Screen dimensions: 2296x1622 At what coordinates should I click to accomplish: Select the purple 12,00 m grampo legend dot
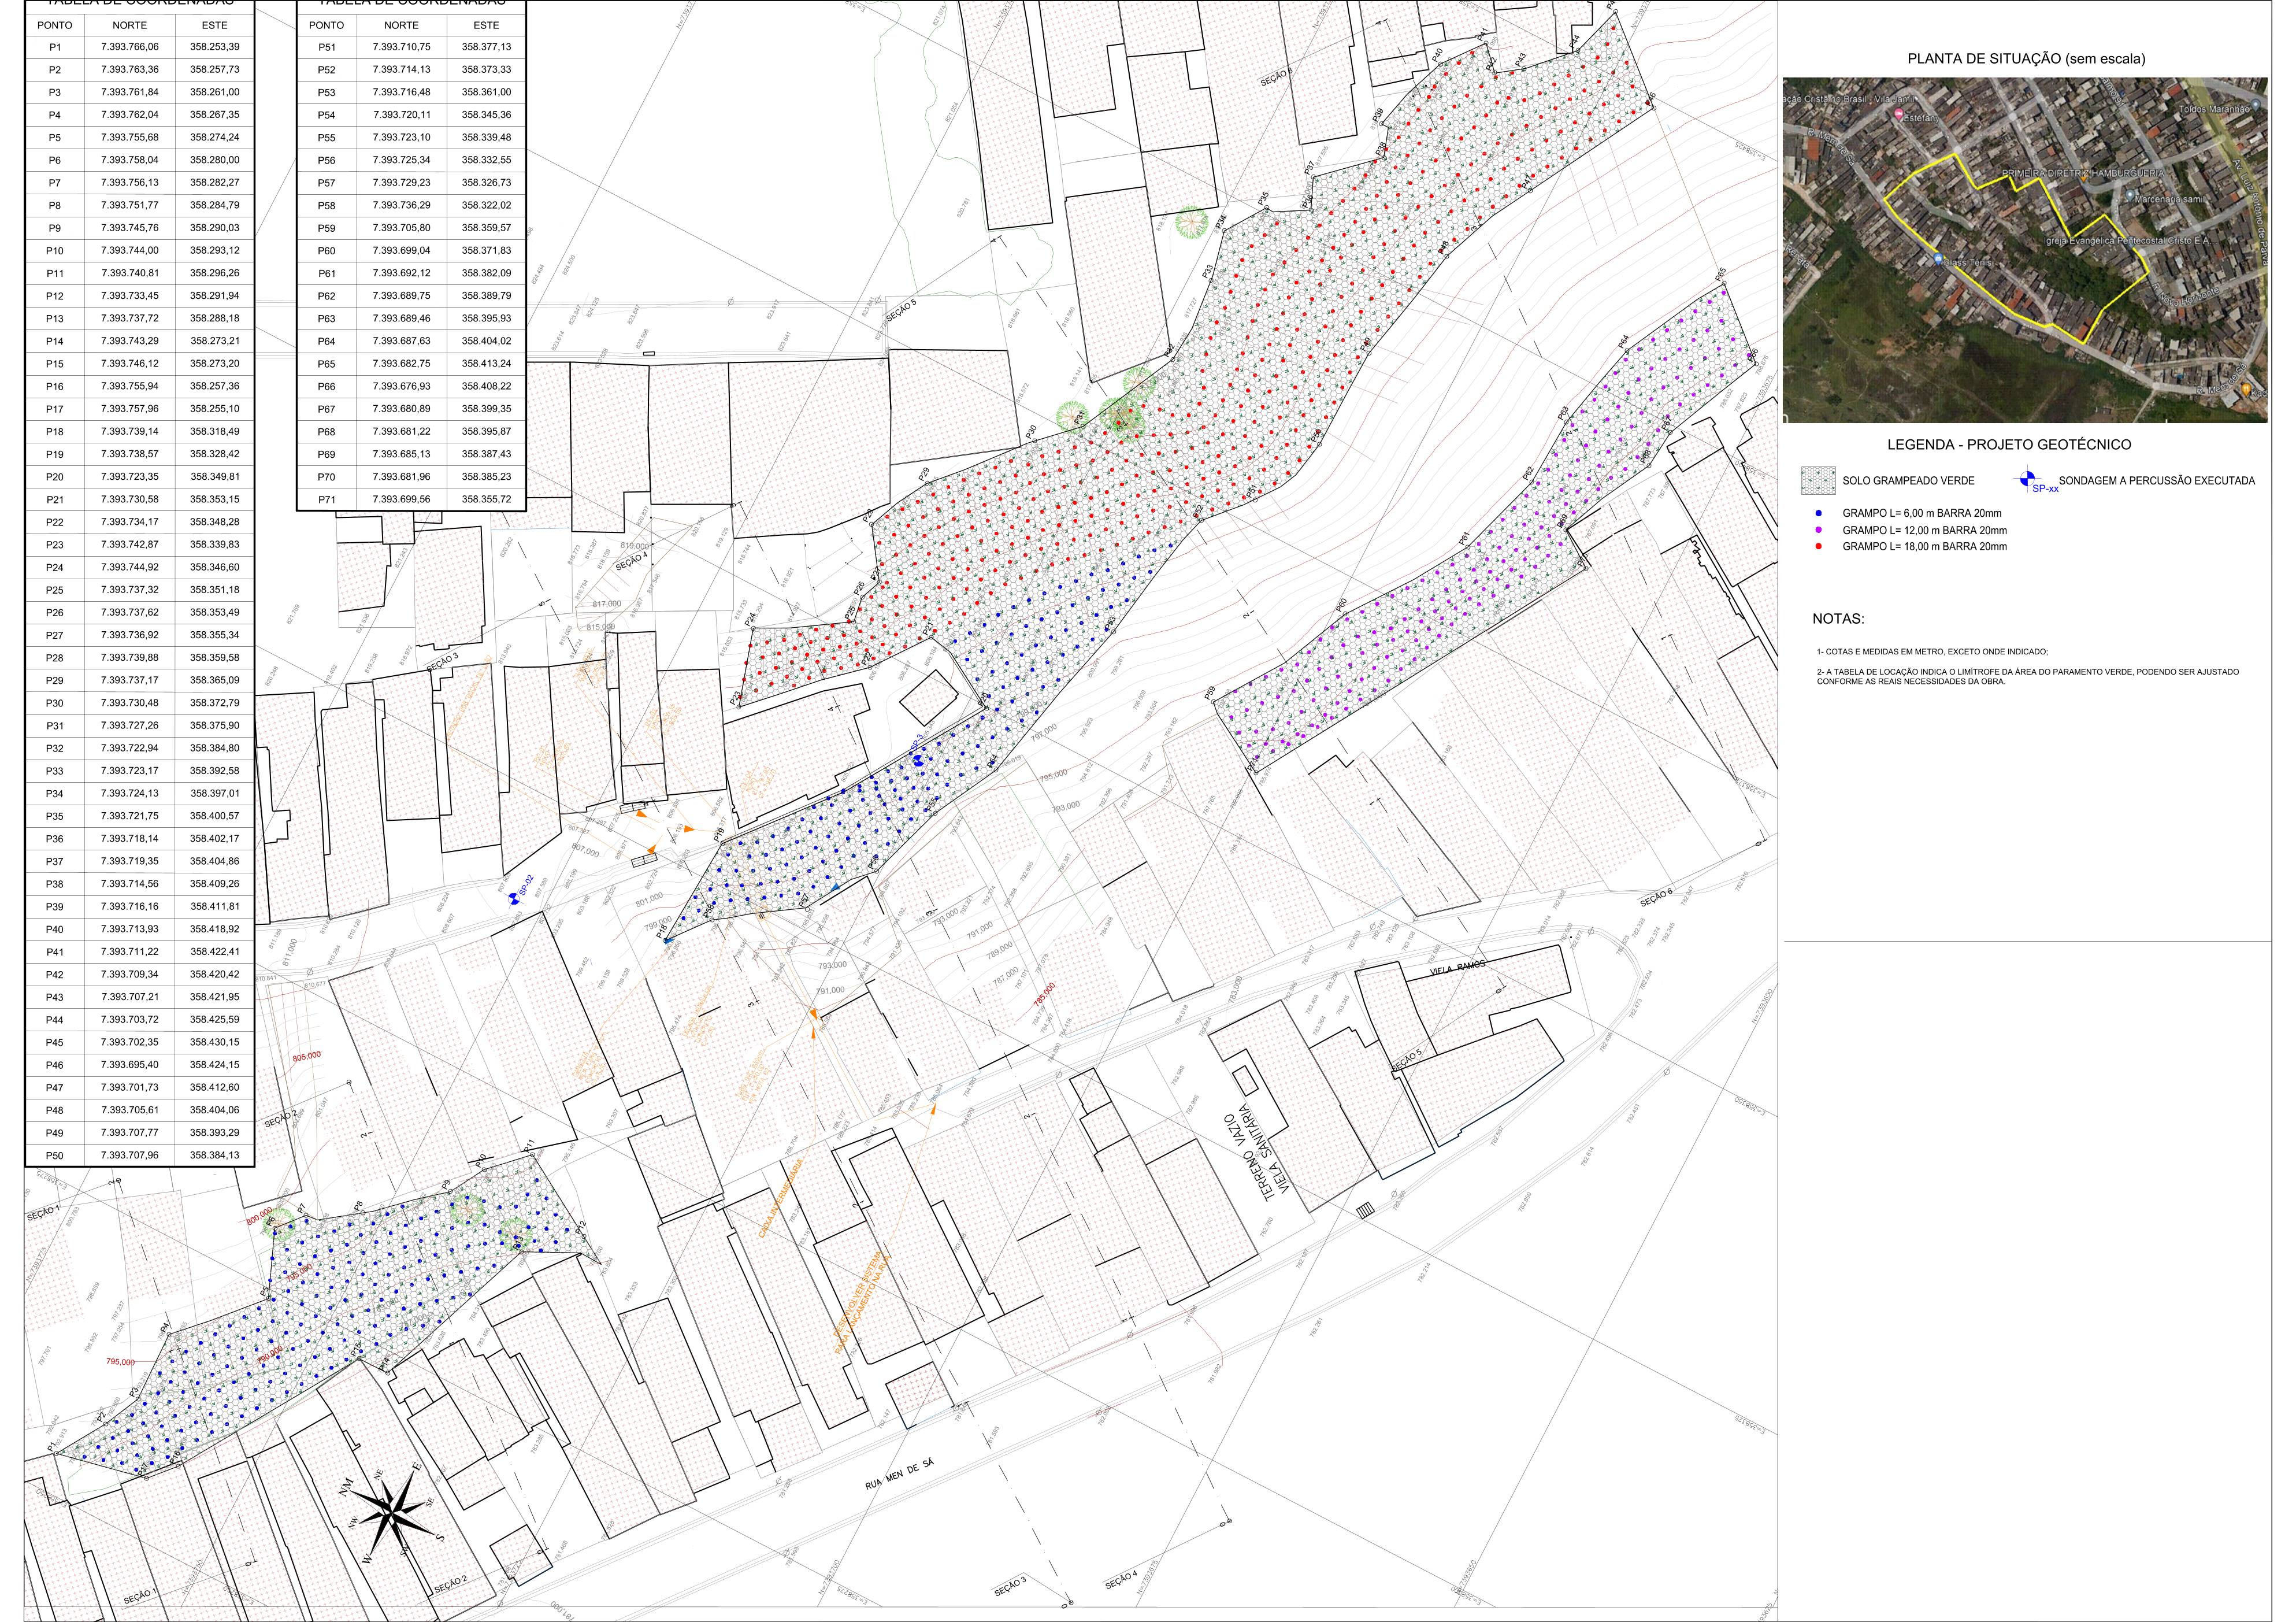[1818, 530]
